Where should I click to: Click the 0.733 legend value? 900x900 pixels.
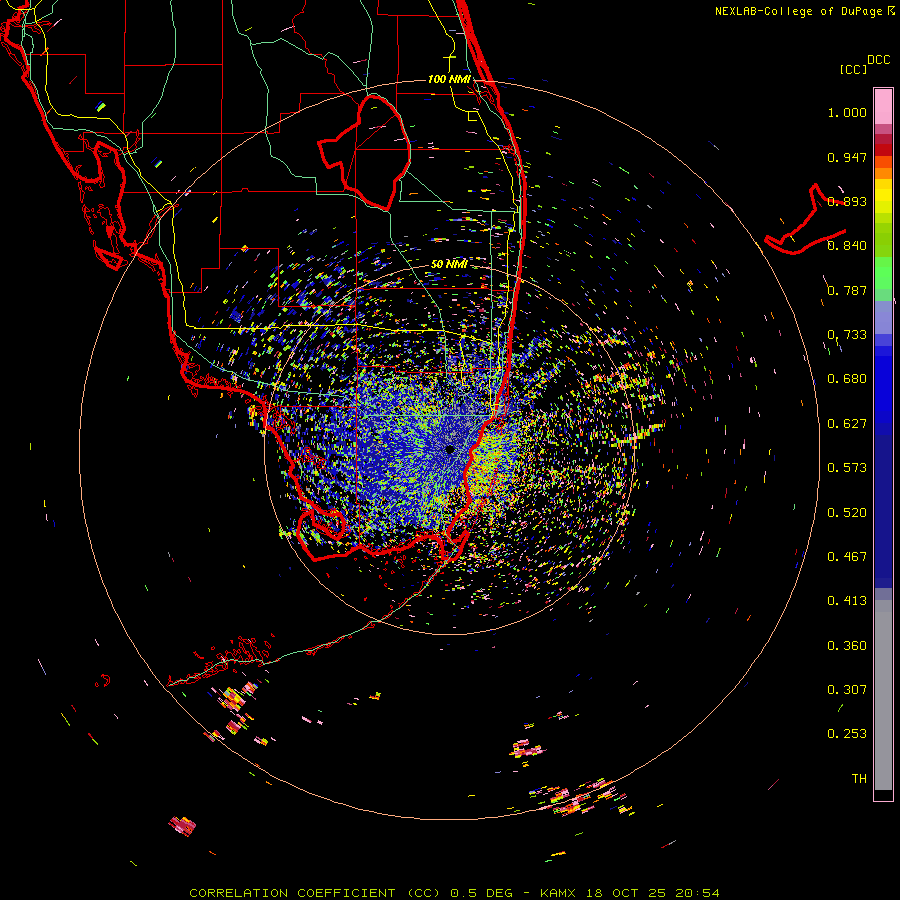[x=847, y=335]
